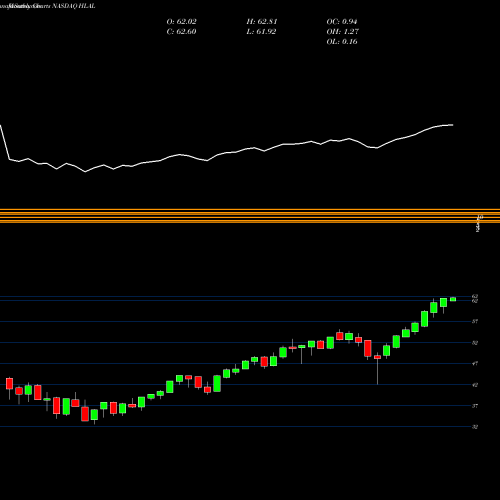The width and height of the screenshot is (500, 500).
Task: Click the 57 price axis label
Action: point(475,321)
